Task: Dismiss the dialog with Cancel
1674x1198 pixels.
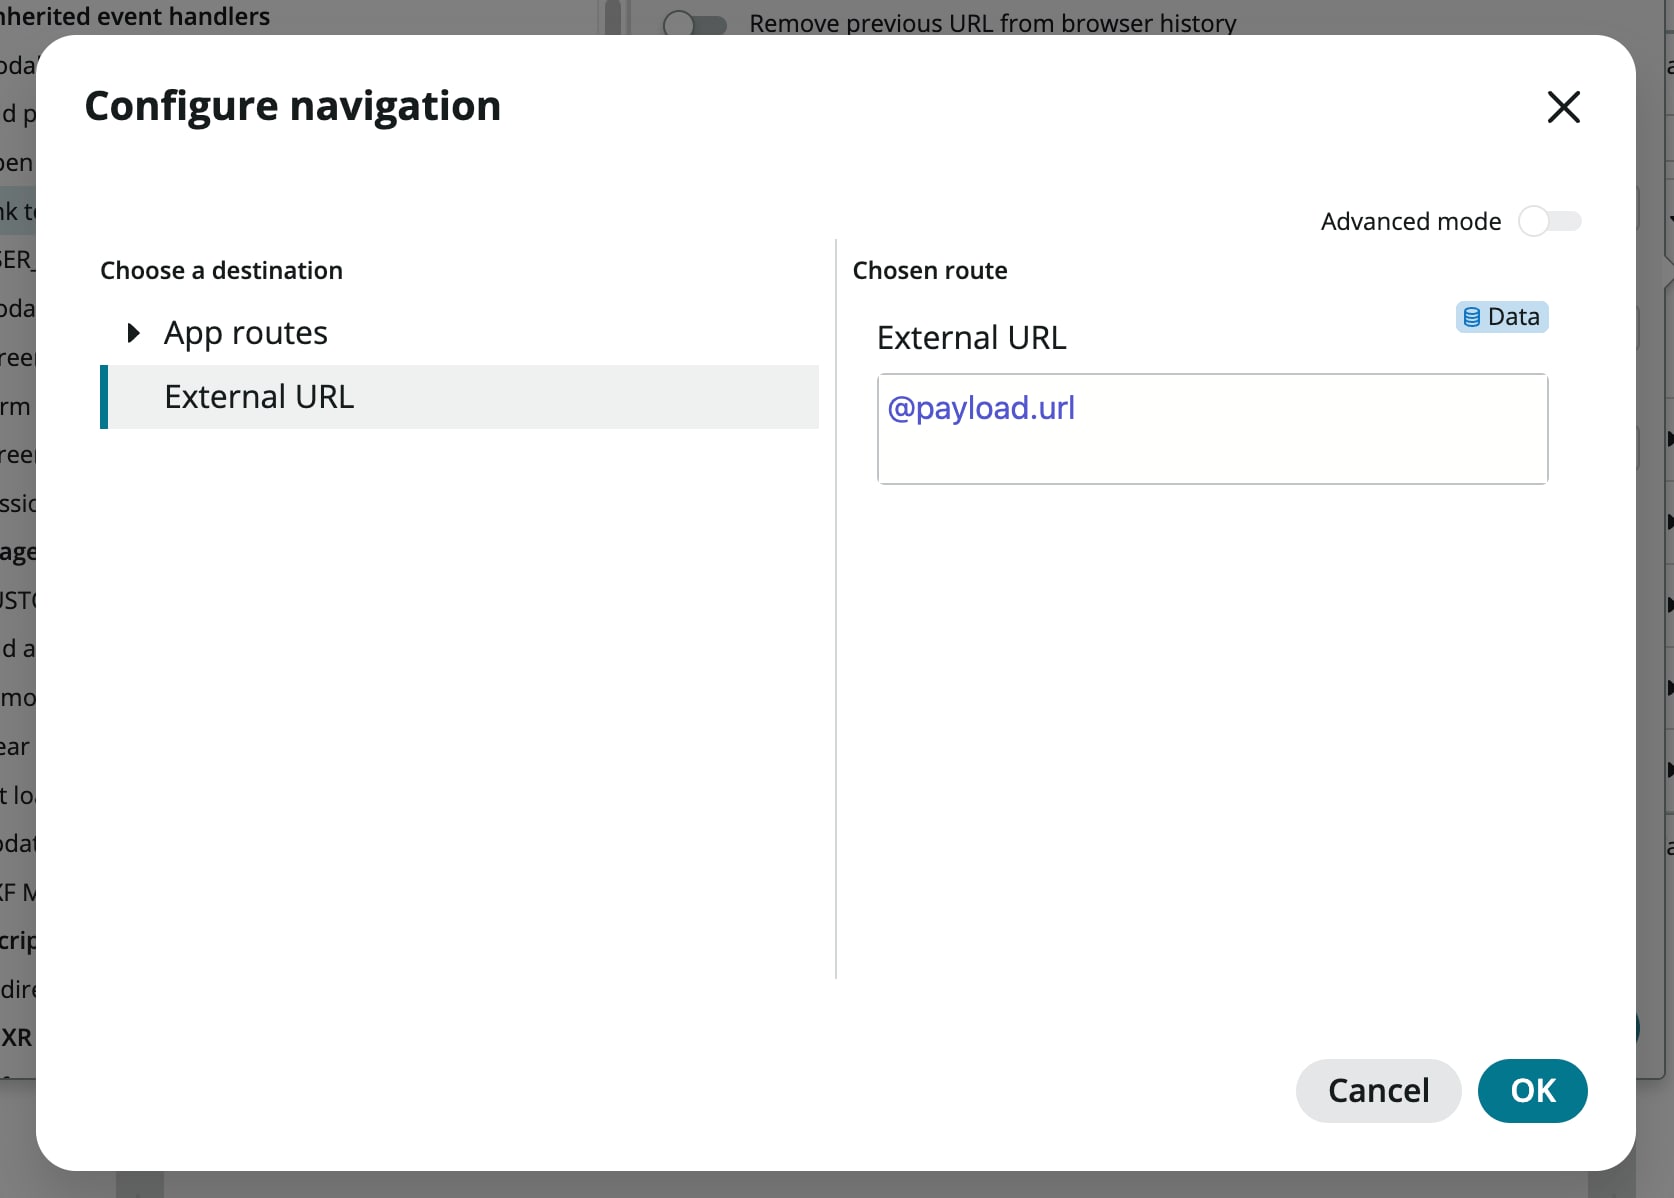Action: [1378, 1090]
